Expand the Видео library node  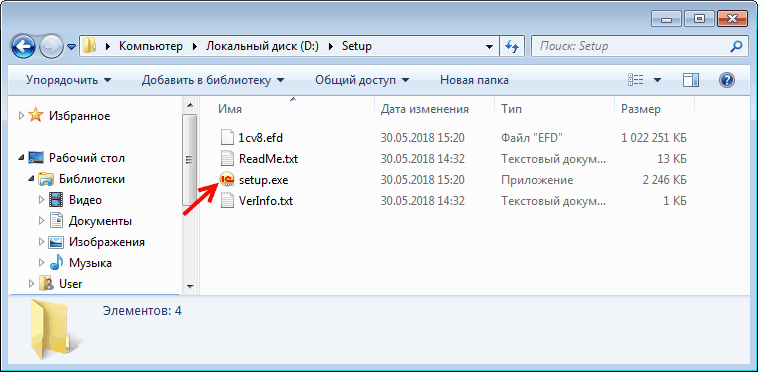tap(41, 200)
